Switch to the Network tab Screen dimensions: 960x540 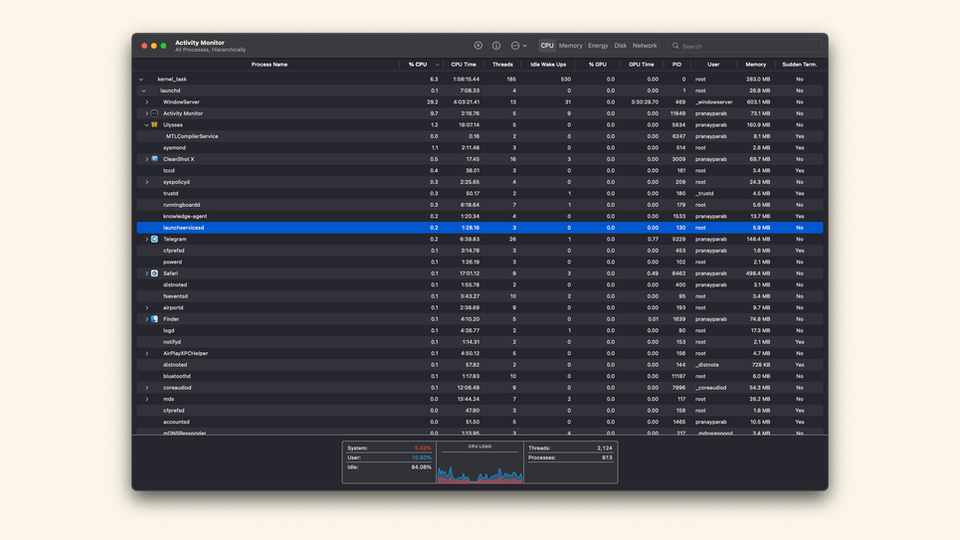[645, 45]
